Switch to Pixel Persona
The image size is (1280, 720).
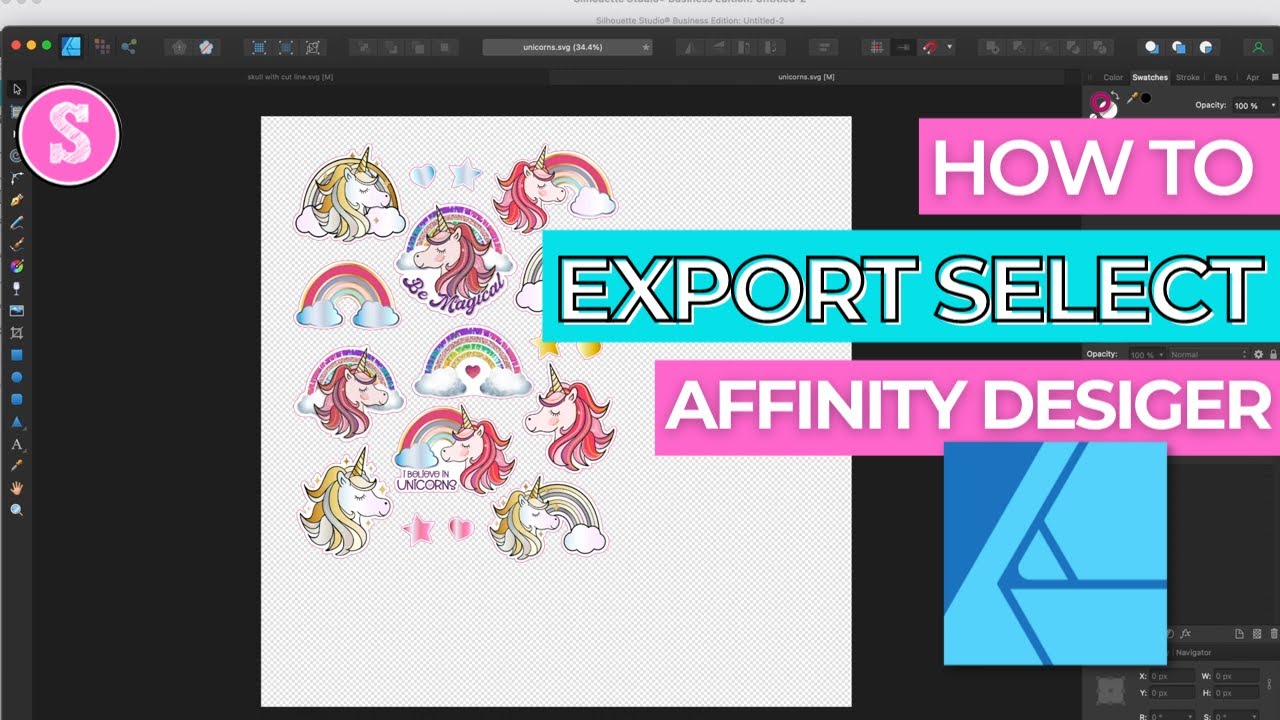(102, 46)
